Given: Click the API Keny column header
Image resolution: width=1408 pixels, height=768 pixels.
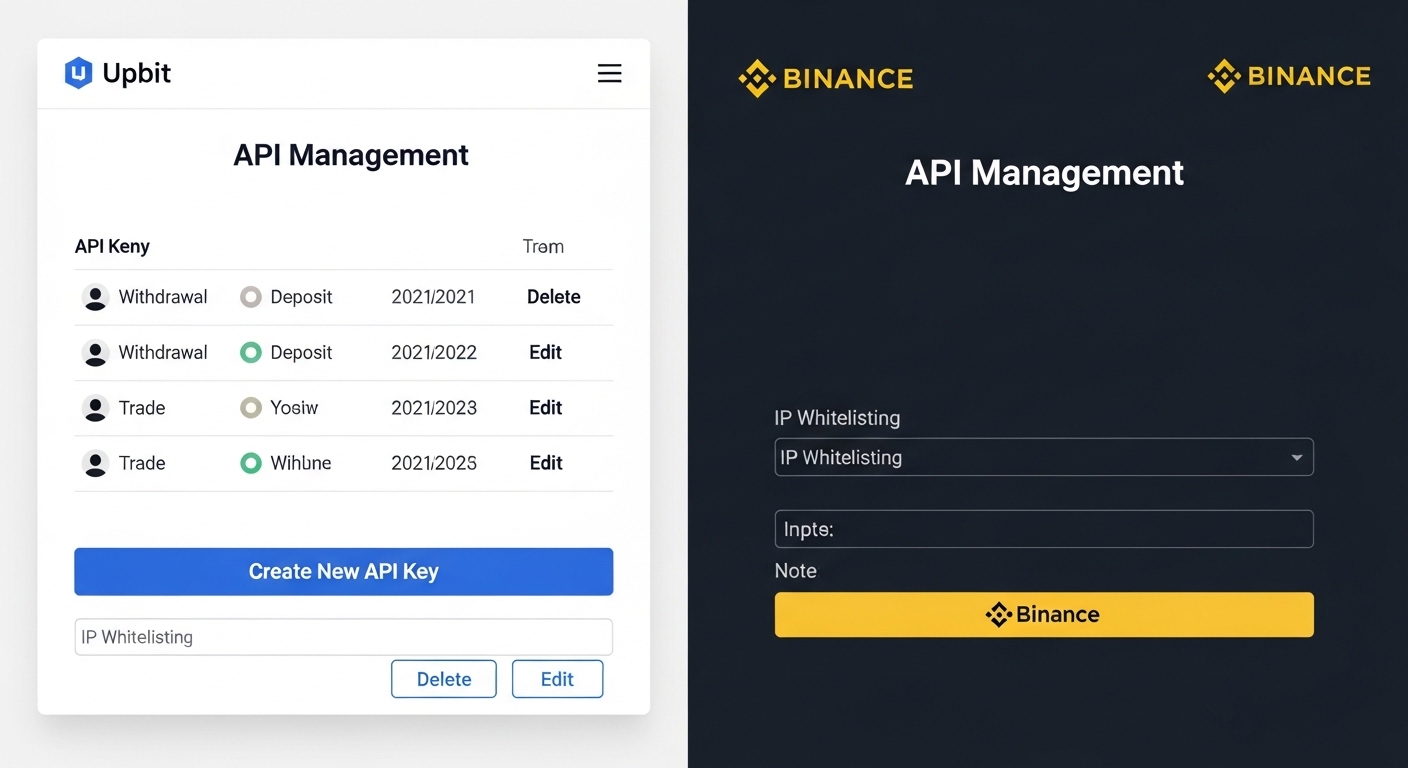Looking at the screenshot, I should point(112,246).
